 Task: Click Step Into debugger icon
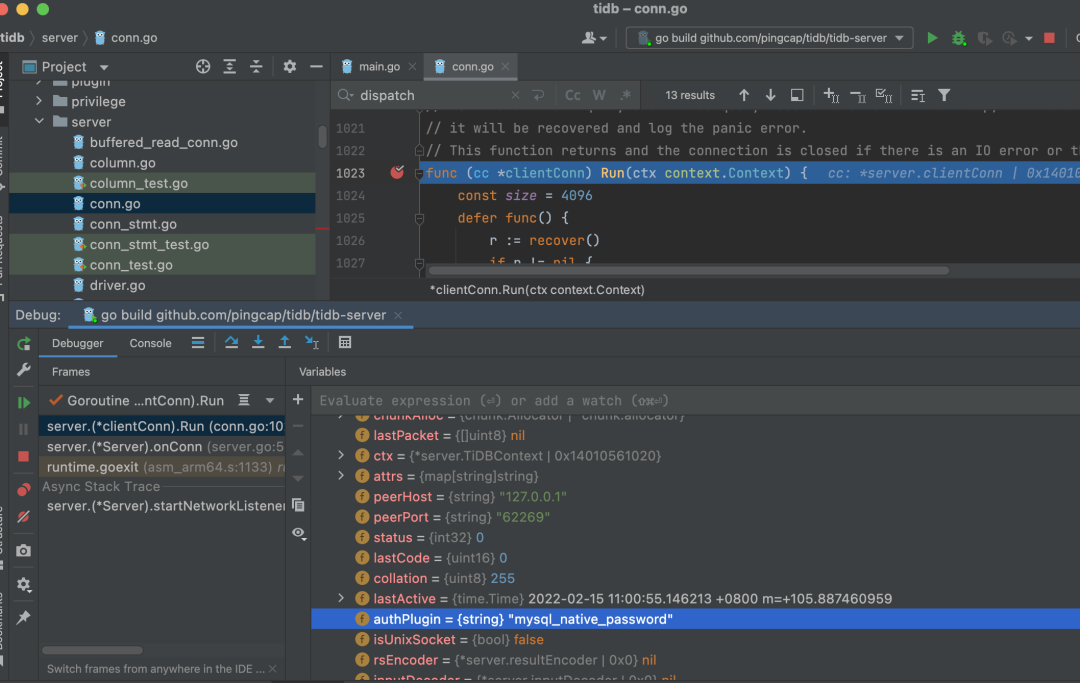pos(258,343)
